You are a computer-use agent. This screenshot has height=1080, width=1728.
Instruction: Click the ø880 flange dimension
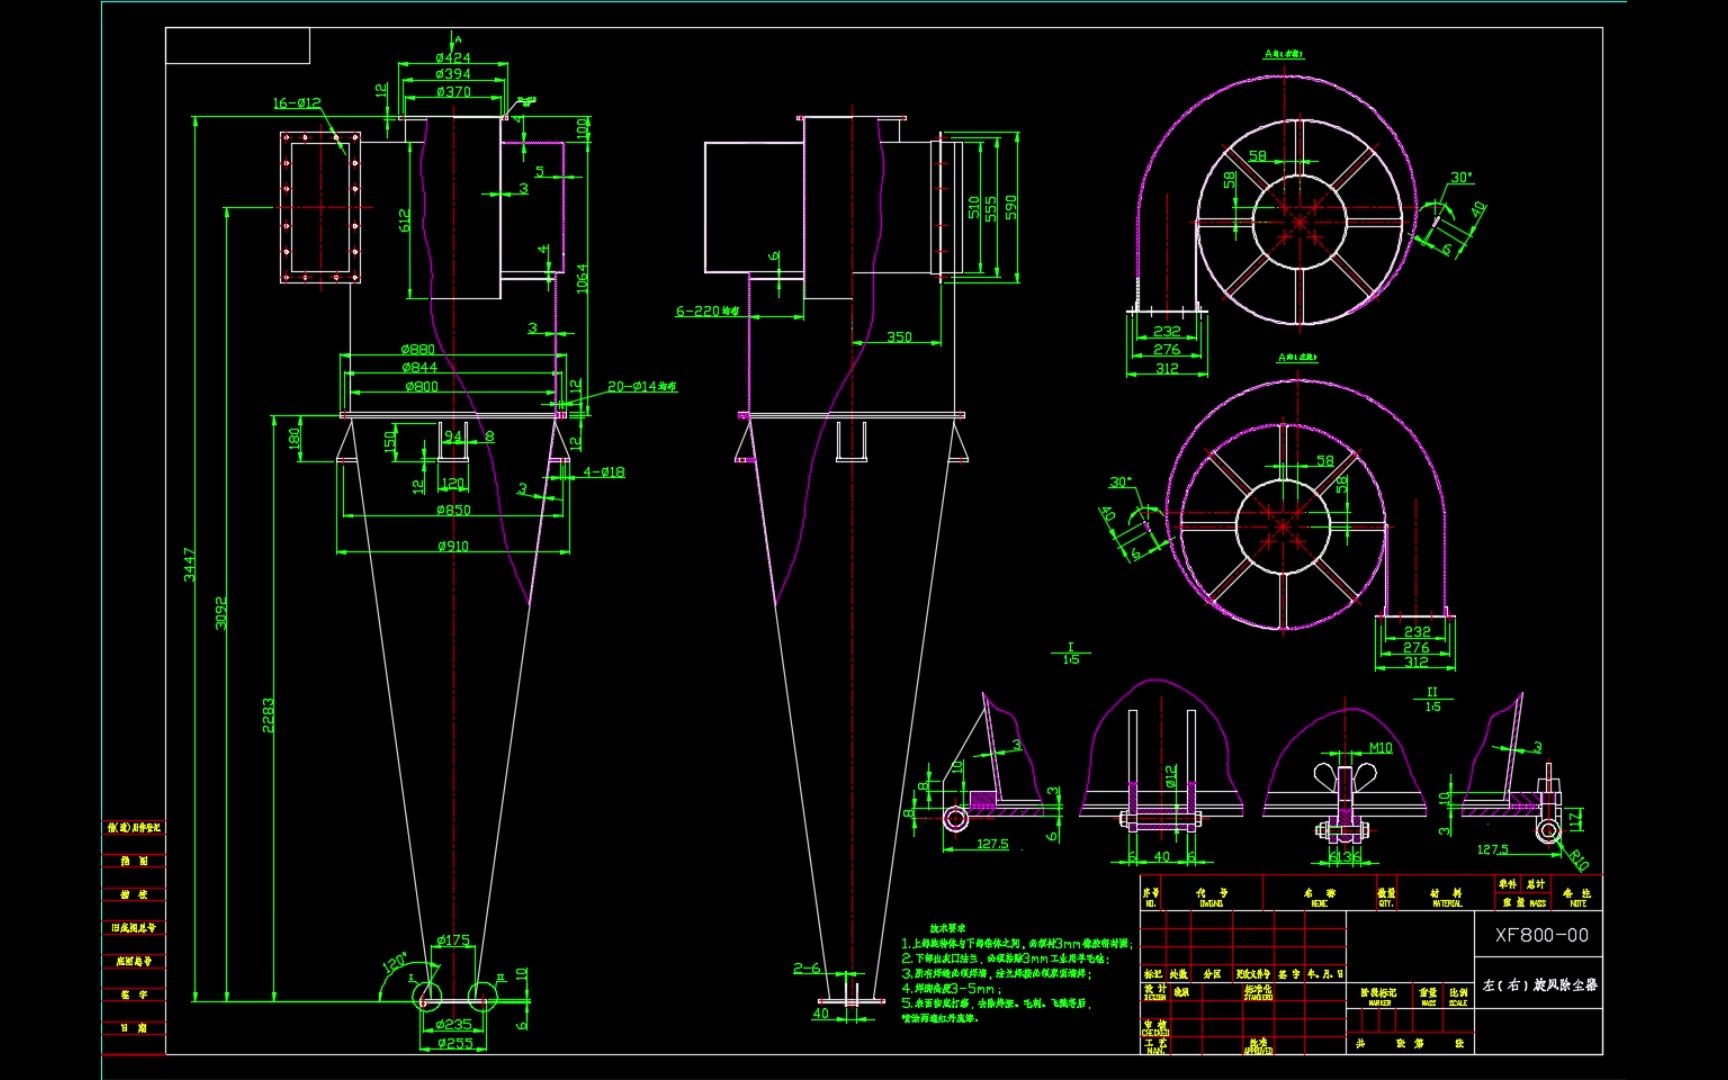(418, 349)
